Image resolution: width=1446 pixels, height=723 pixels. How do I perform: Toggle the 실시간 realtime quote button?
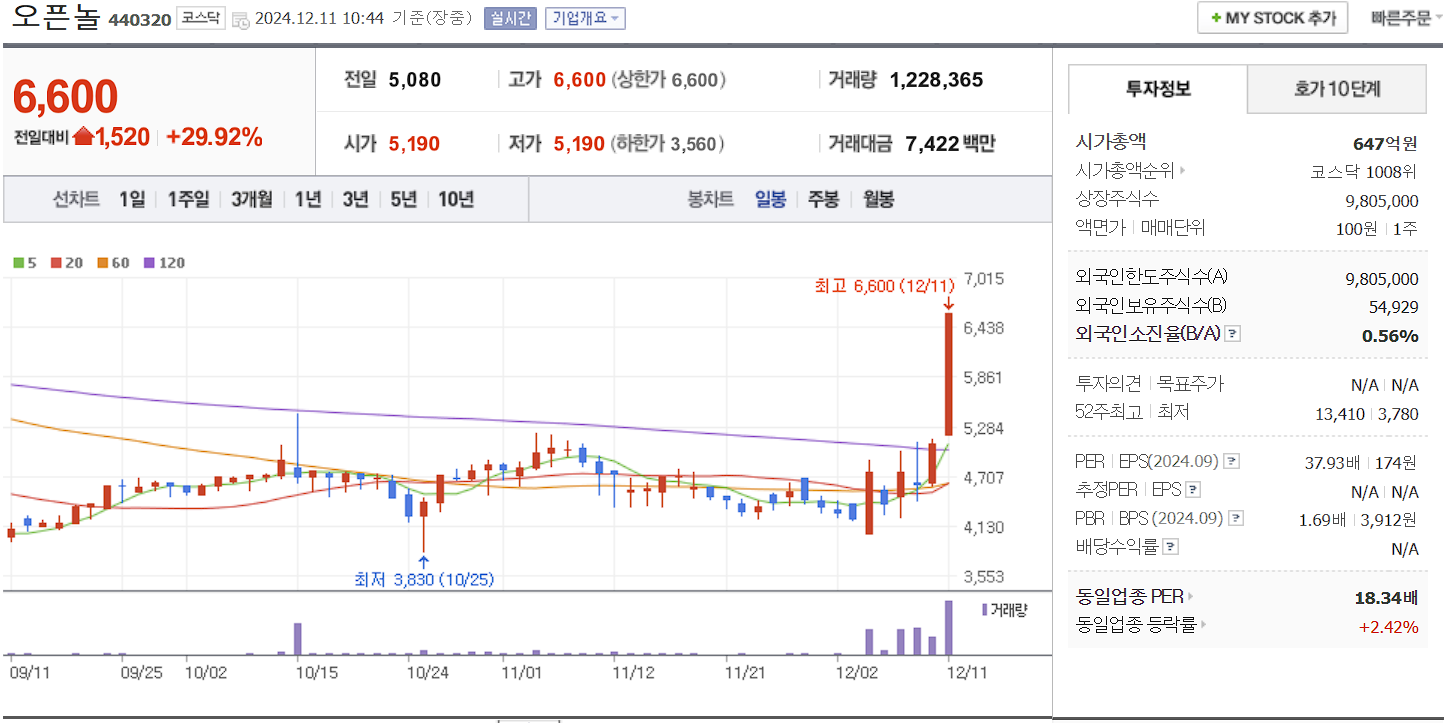[510, 18]
